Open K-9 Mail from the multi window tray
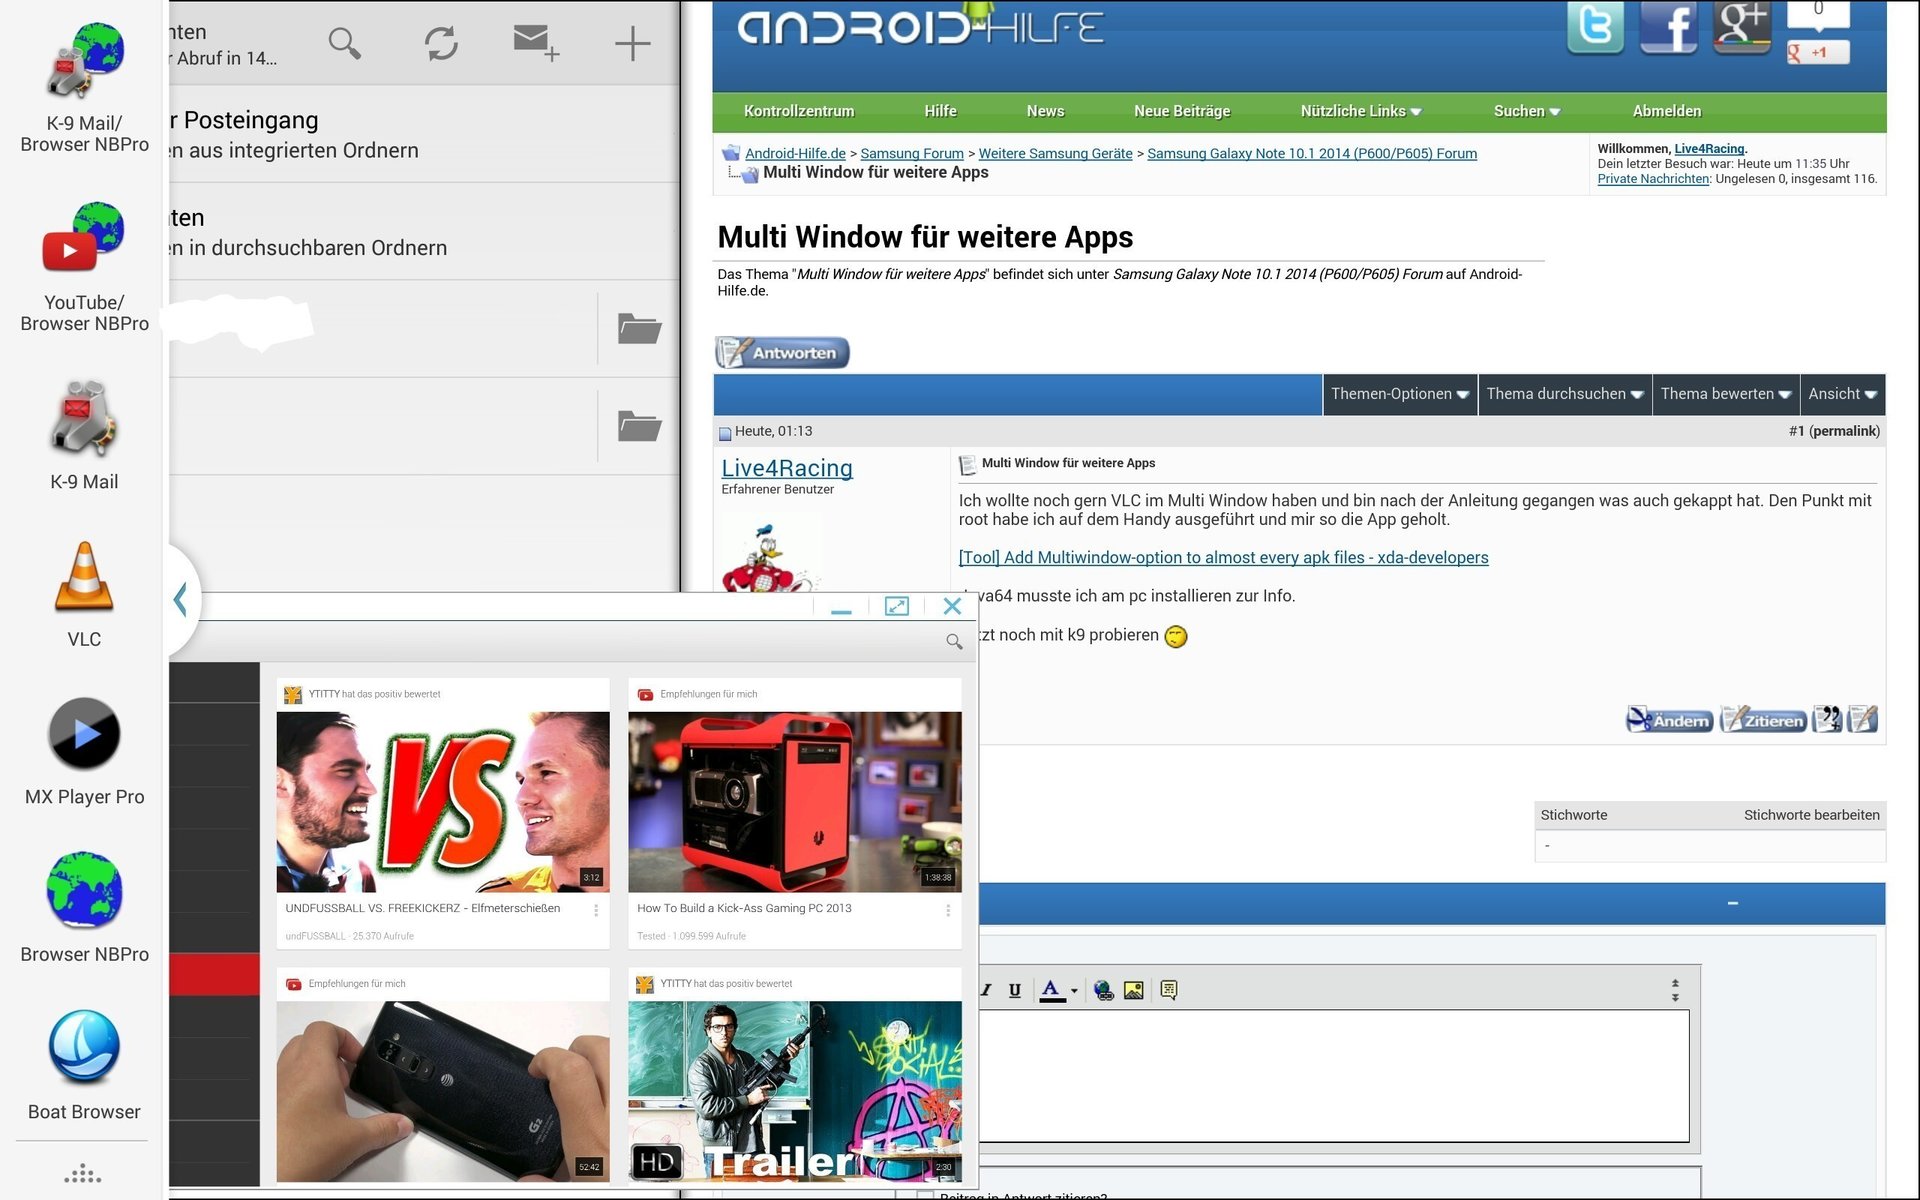 (84, 435)
